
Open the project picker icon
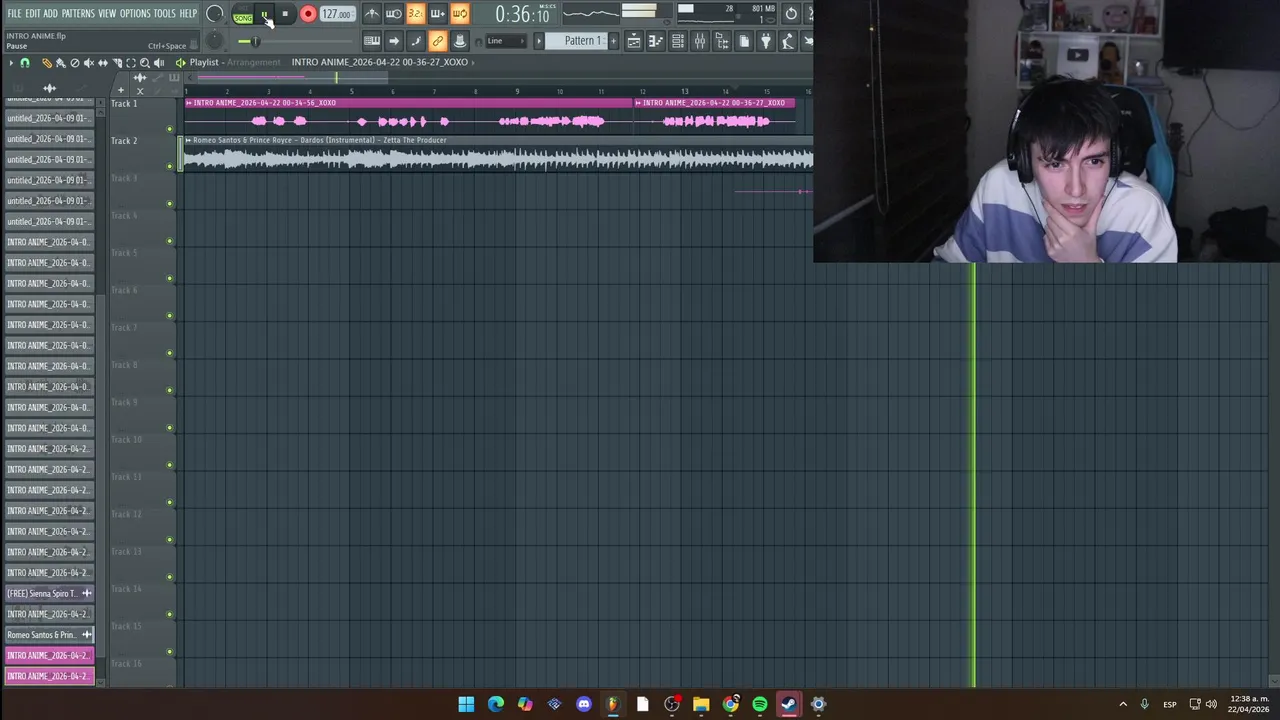tap(743, 41)
